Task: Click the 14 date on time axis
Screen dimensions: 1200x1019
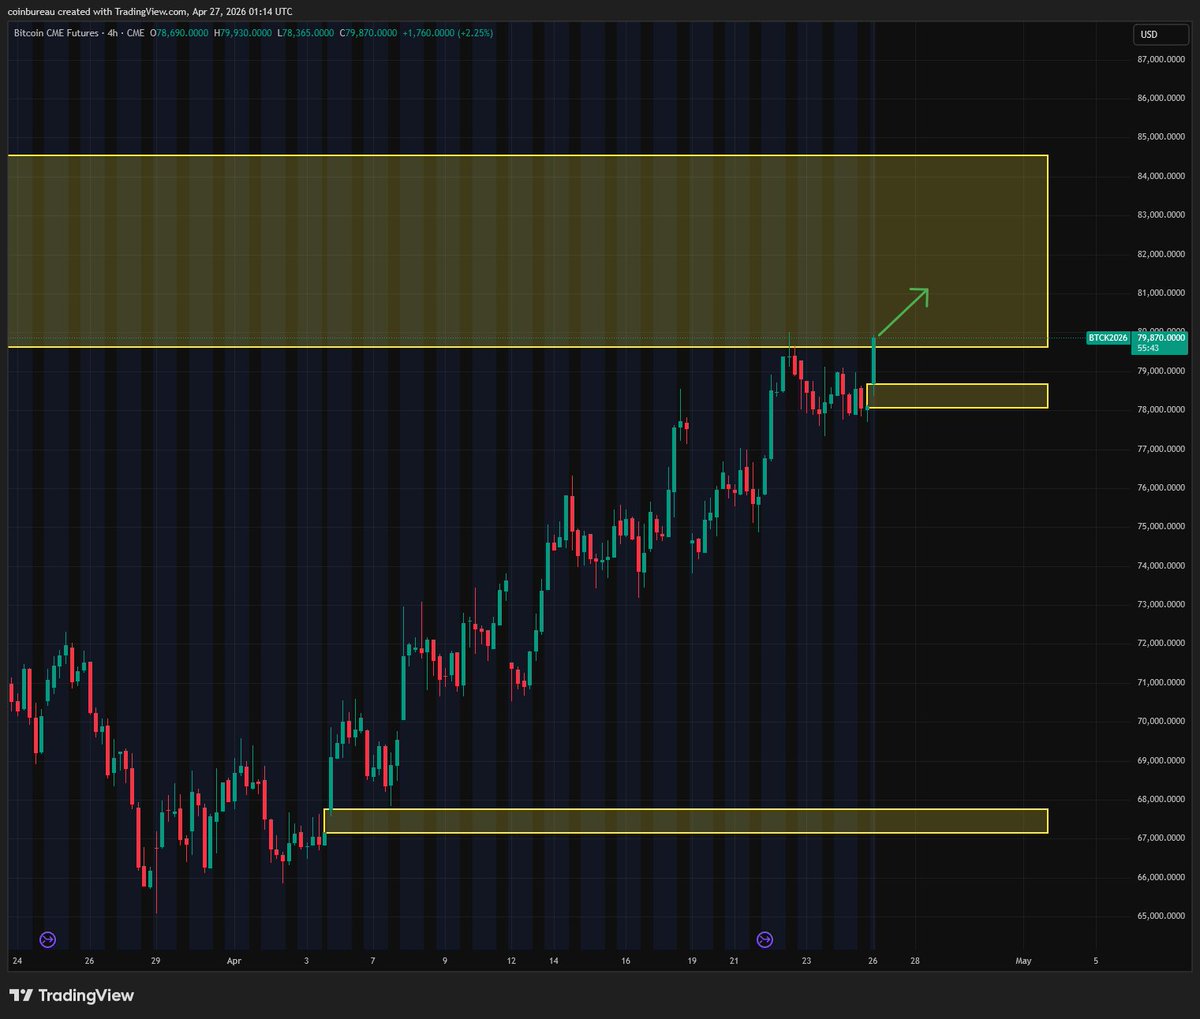Action: [x=551, y=961]
